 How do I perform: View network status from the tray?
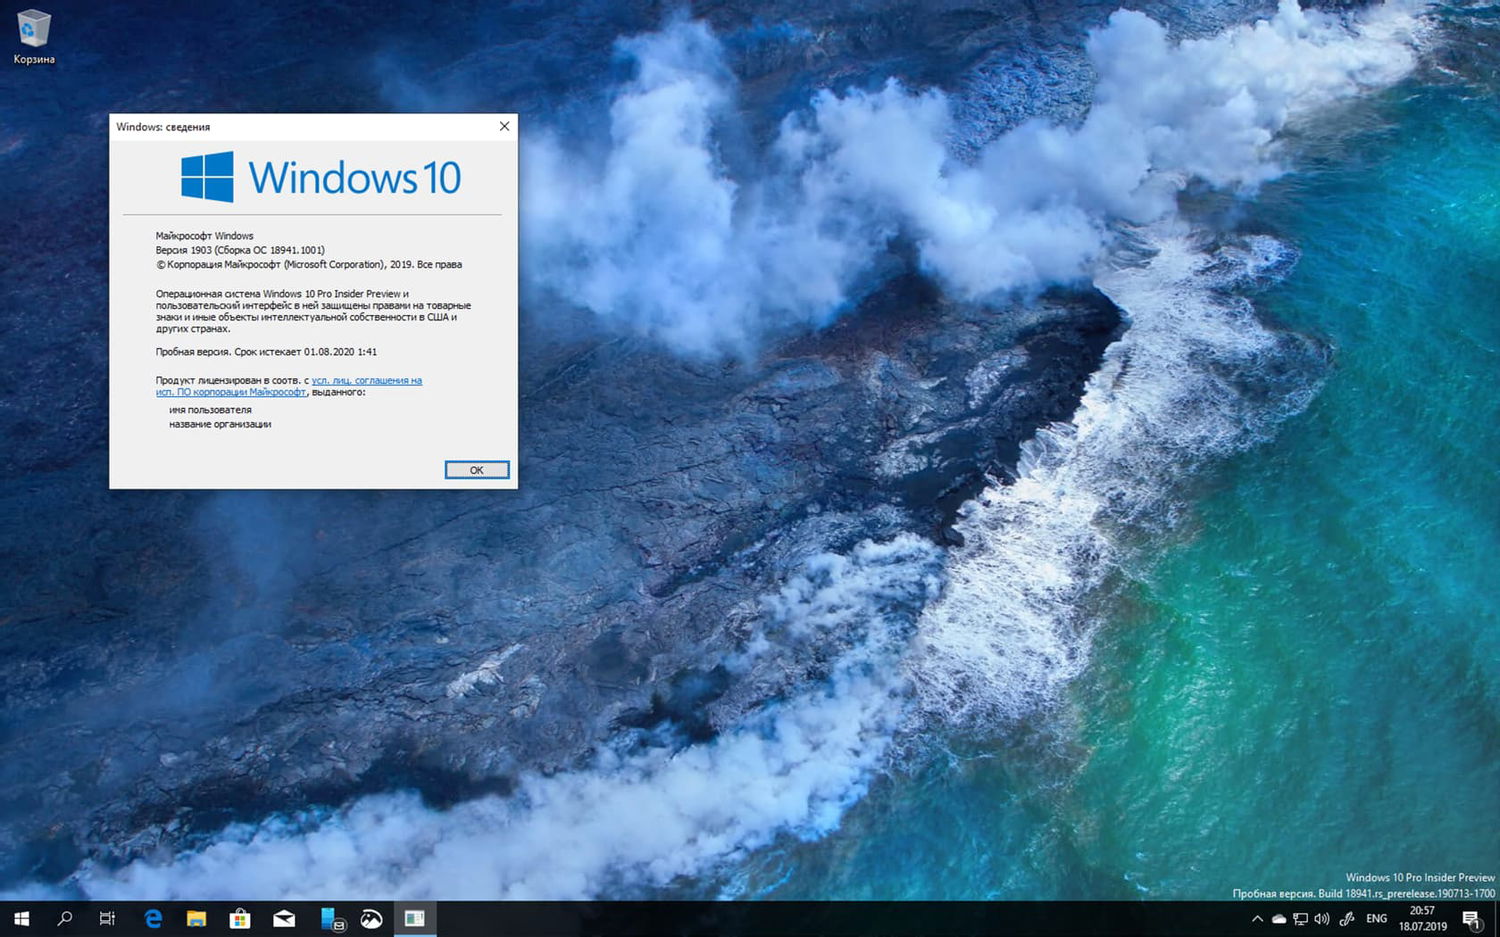[x=1299, y=918]
